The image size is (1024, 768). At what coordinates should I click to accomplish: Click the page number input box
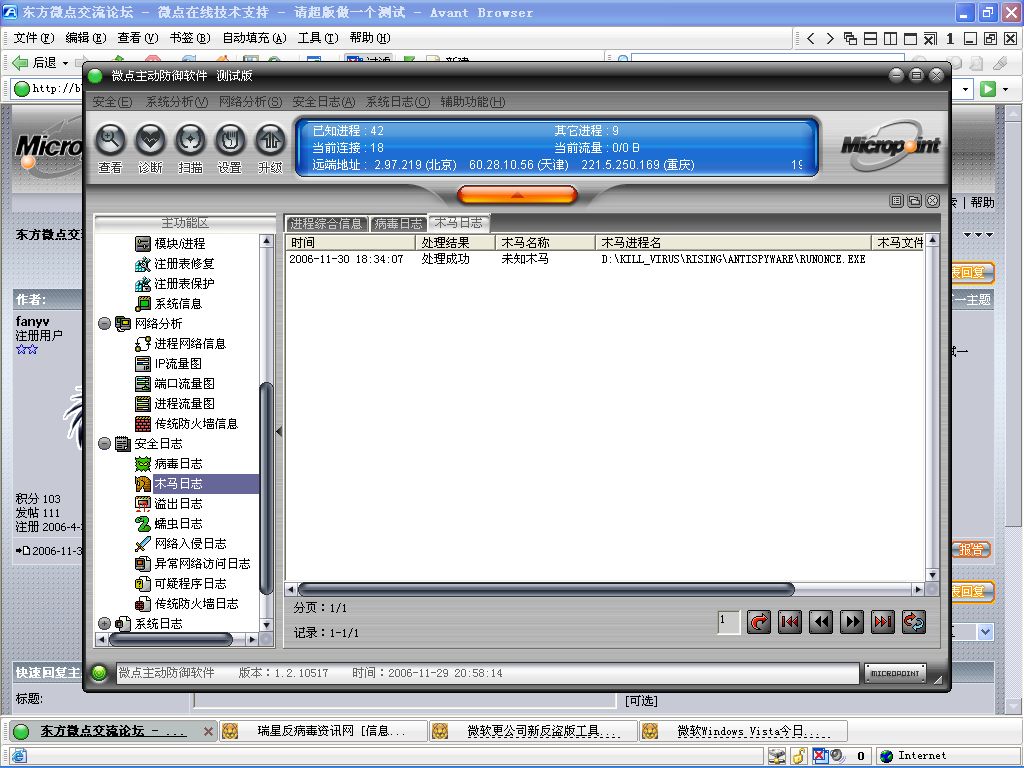pyautogui.click(x=728, y=622)
